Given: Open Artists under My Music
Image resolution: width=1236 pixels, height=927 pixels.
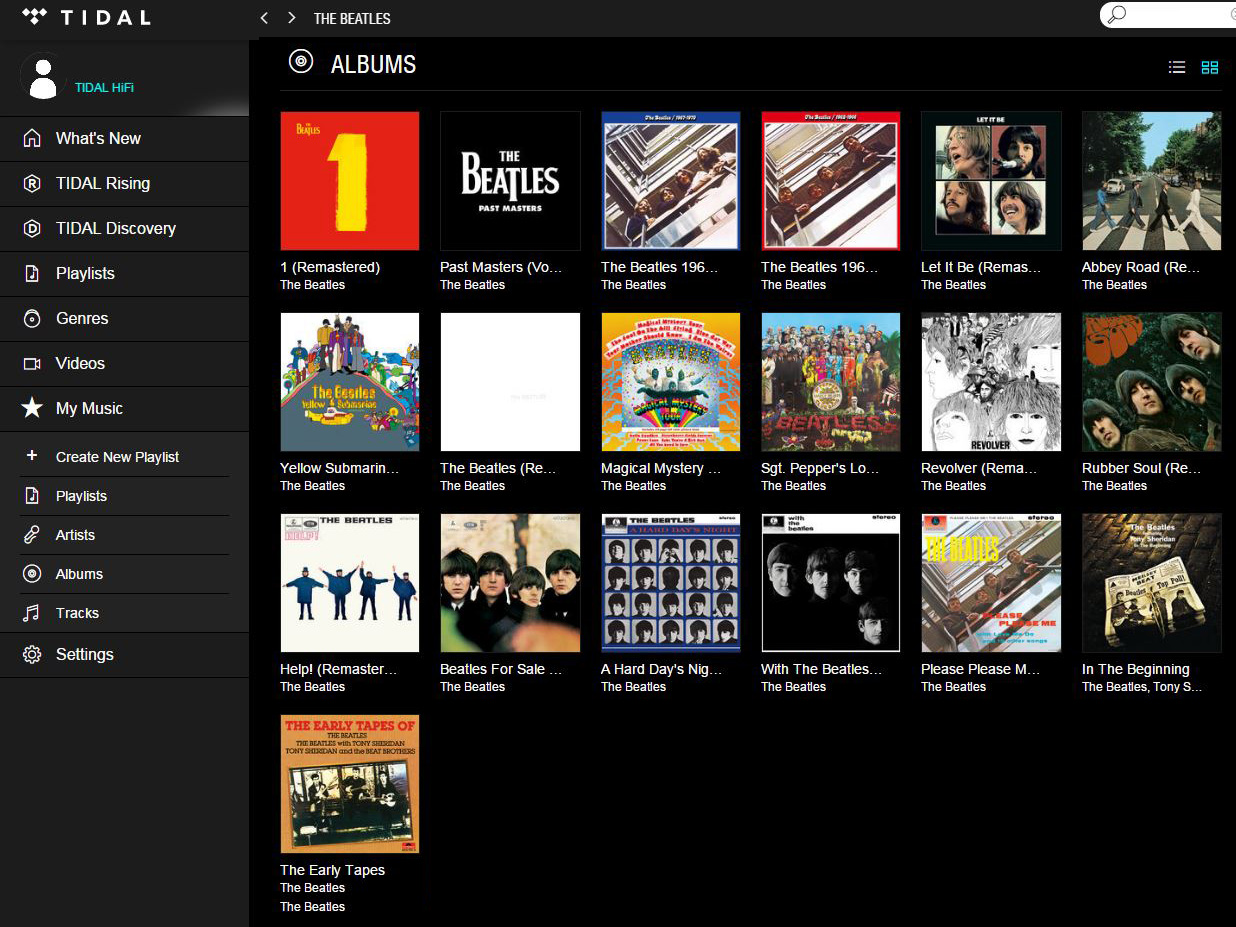Looking at the screenshot, I should click(75, 535).
